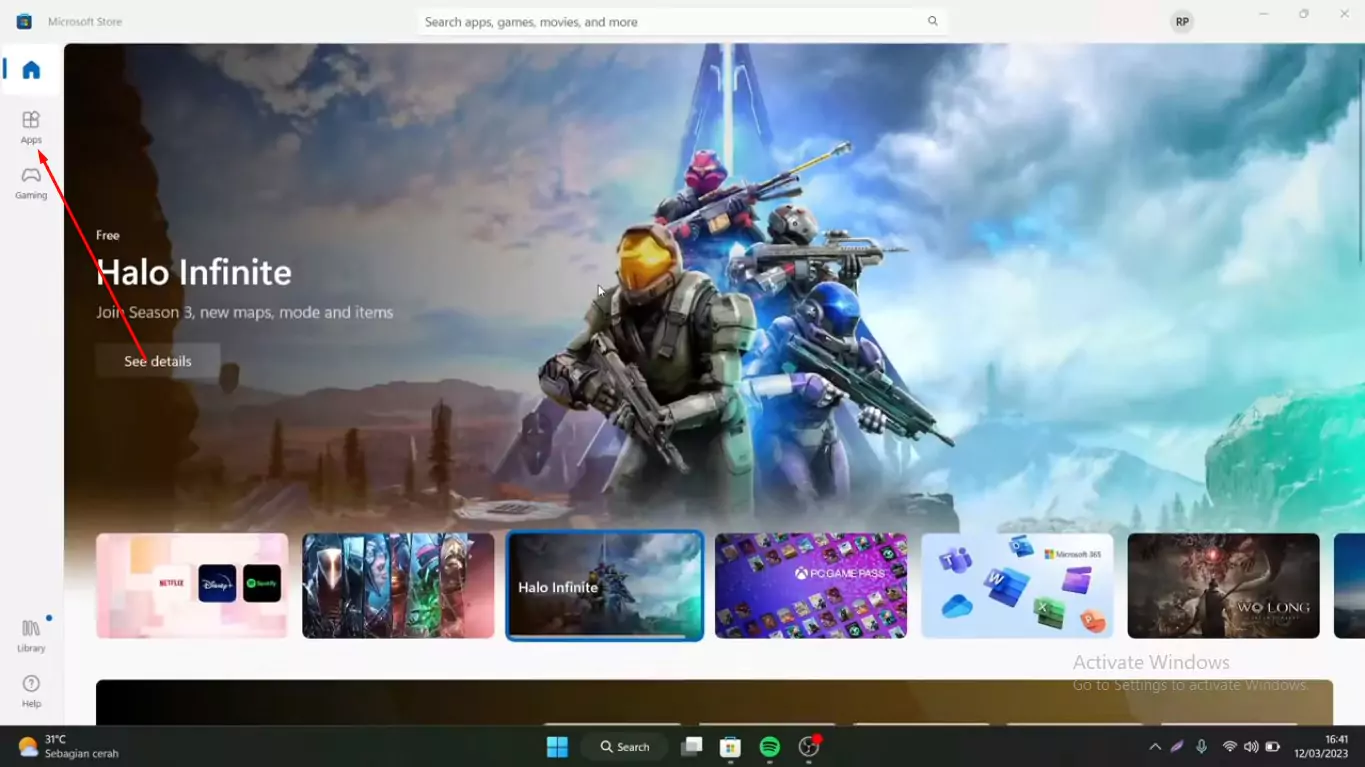
Task: Open Spotify from the taskbar
Action: [770, 747]
